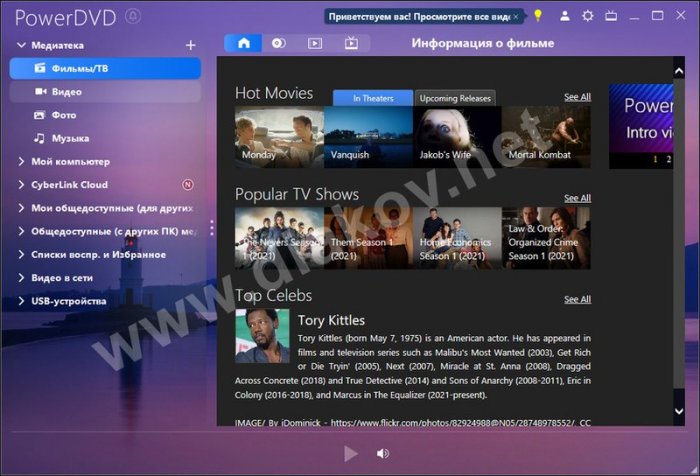Expand the USB-устройства section
The height and width of the screenshot is (476, 700).
[x=22, y=301]
